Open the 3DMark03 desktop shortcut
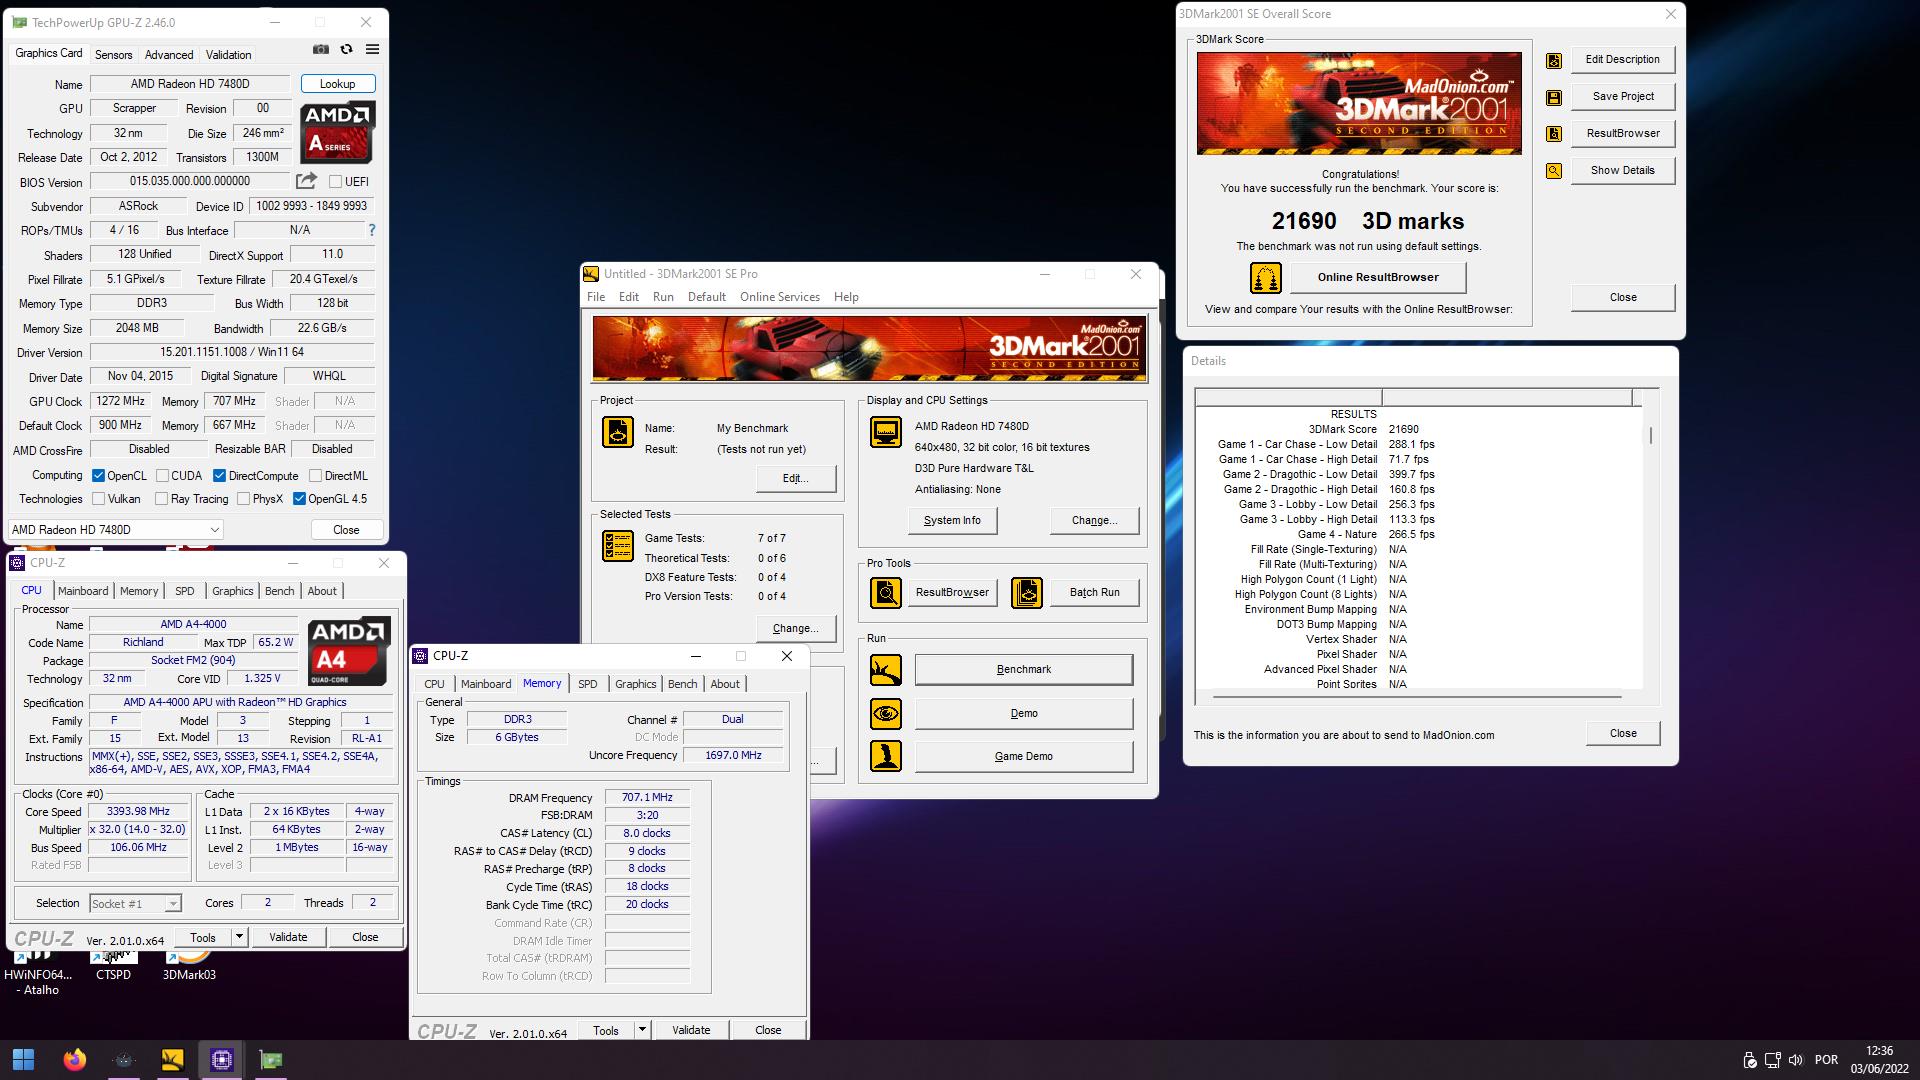Image resolution: width=1920 pixels, height=1080 pixels. tap(189, 966)
